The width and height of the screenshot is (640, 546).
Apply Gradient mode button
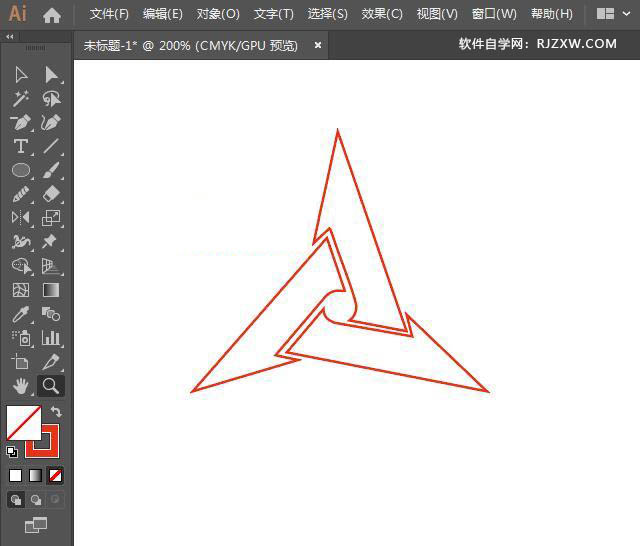[36, 475]
